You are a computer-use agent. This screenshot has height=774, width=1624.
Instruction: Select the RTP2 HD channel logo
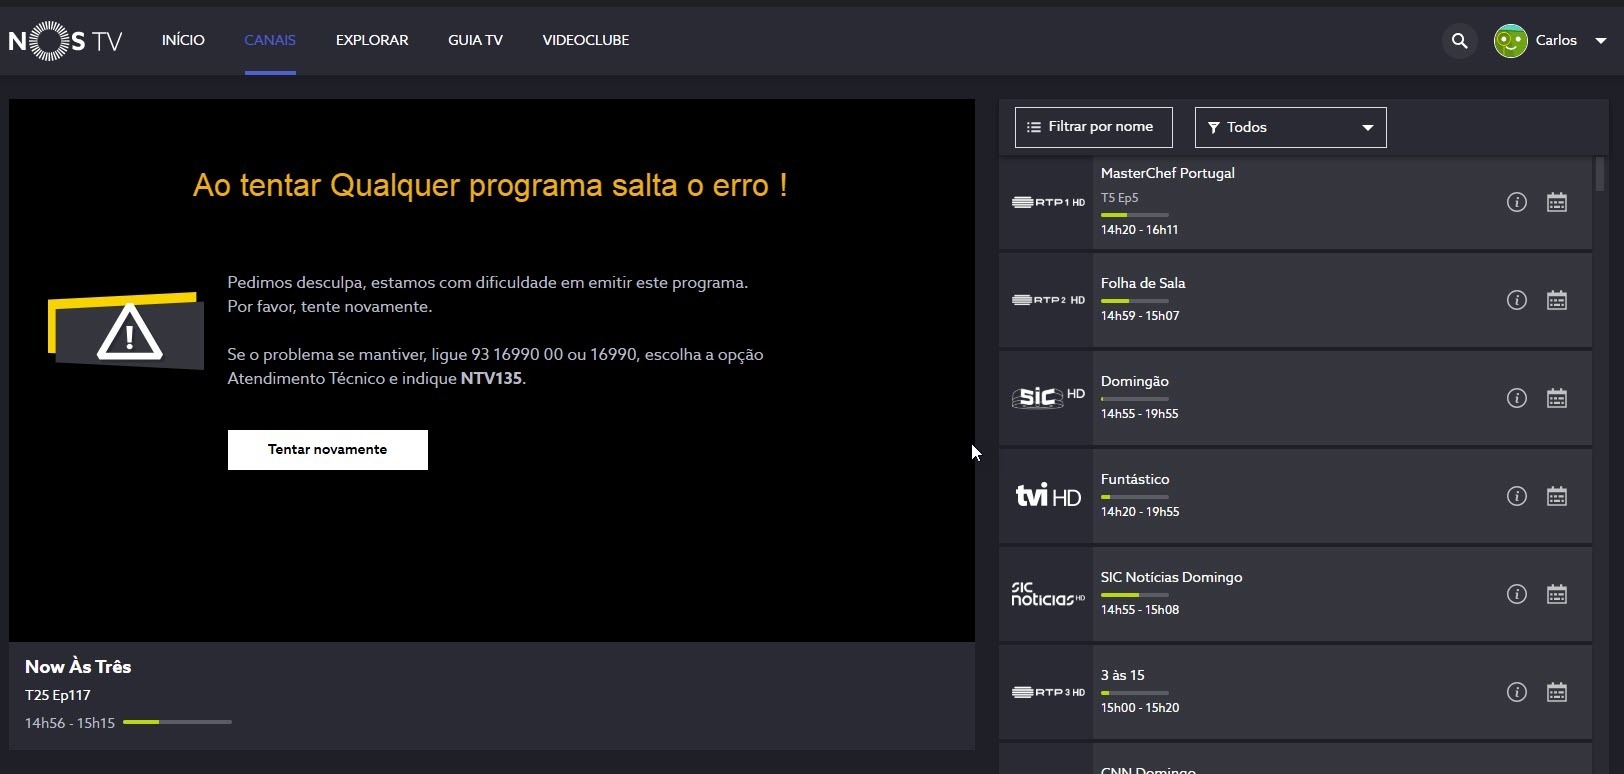point(1047,300)
